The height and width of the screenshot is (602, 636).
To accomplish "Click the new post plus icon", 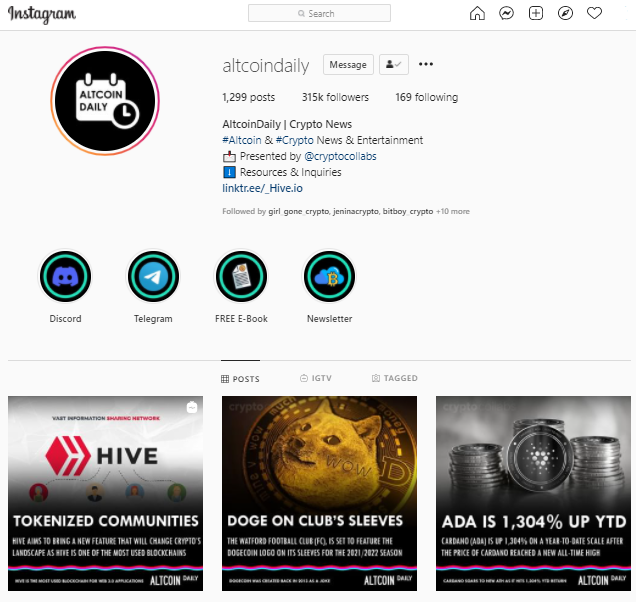I will (x=536, y=13).
